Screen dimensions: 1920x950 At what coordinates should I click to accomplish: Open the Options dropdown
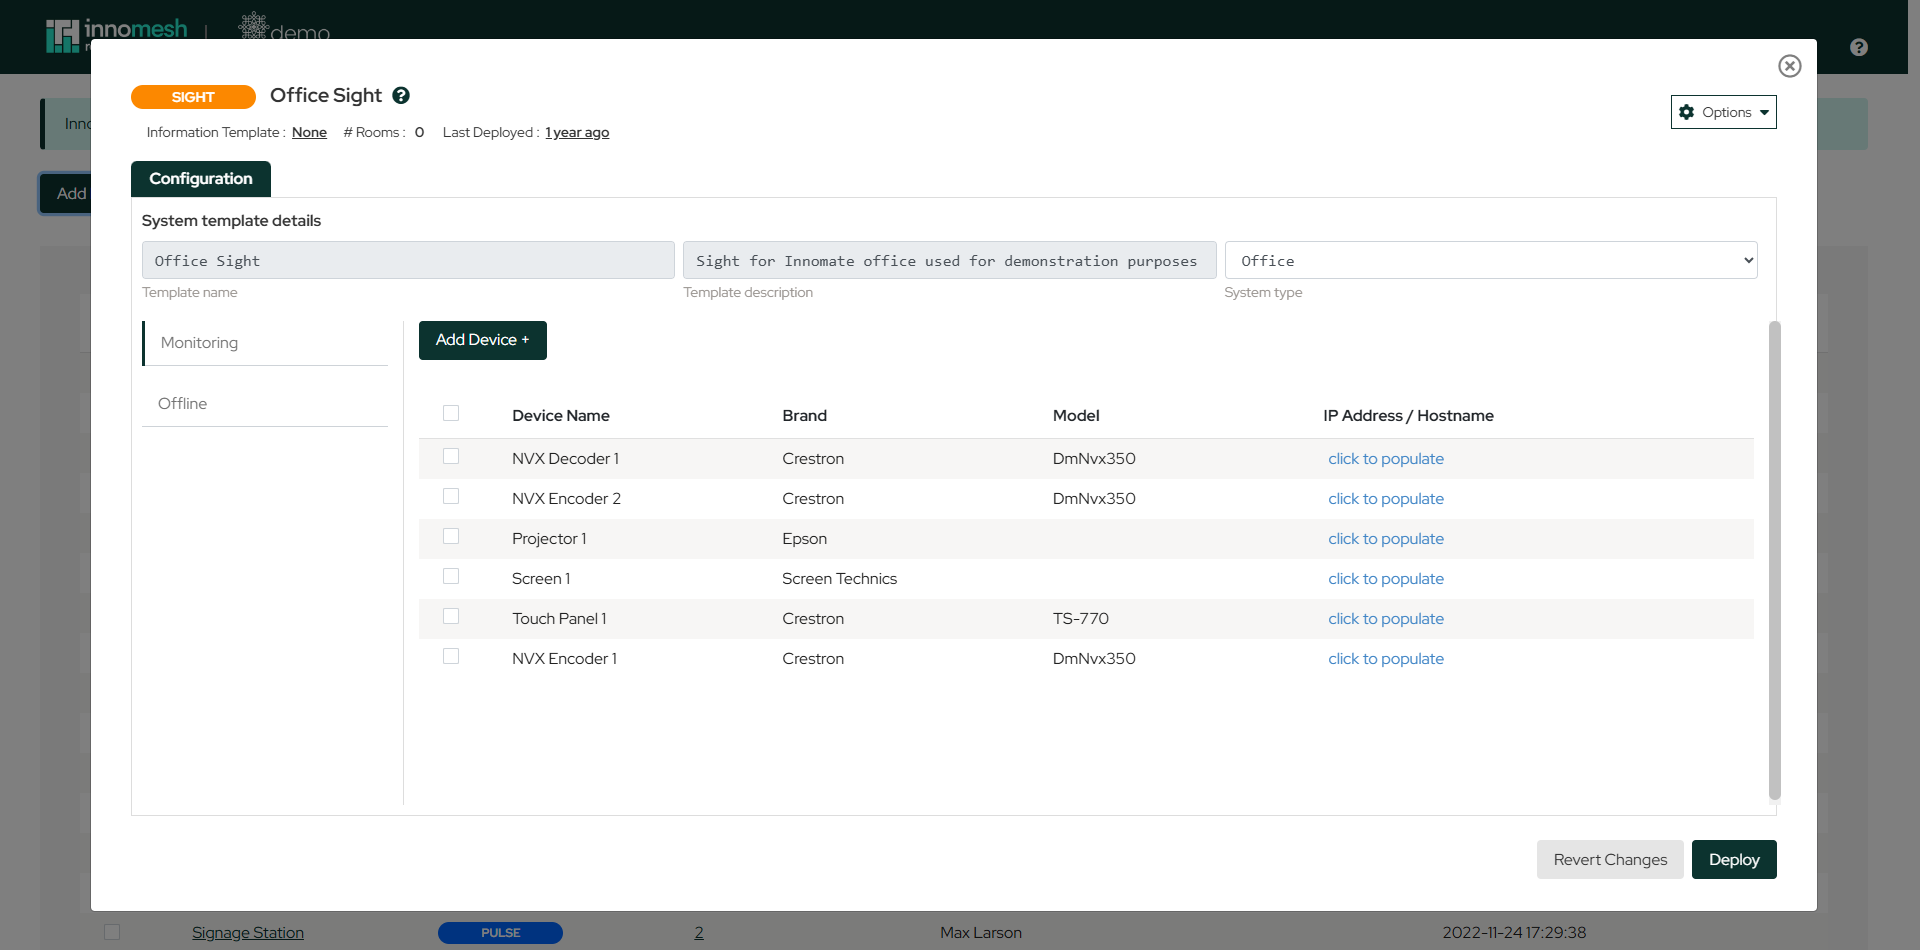click(1723, 112)
